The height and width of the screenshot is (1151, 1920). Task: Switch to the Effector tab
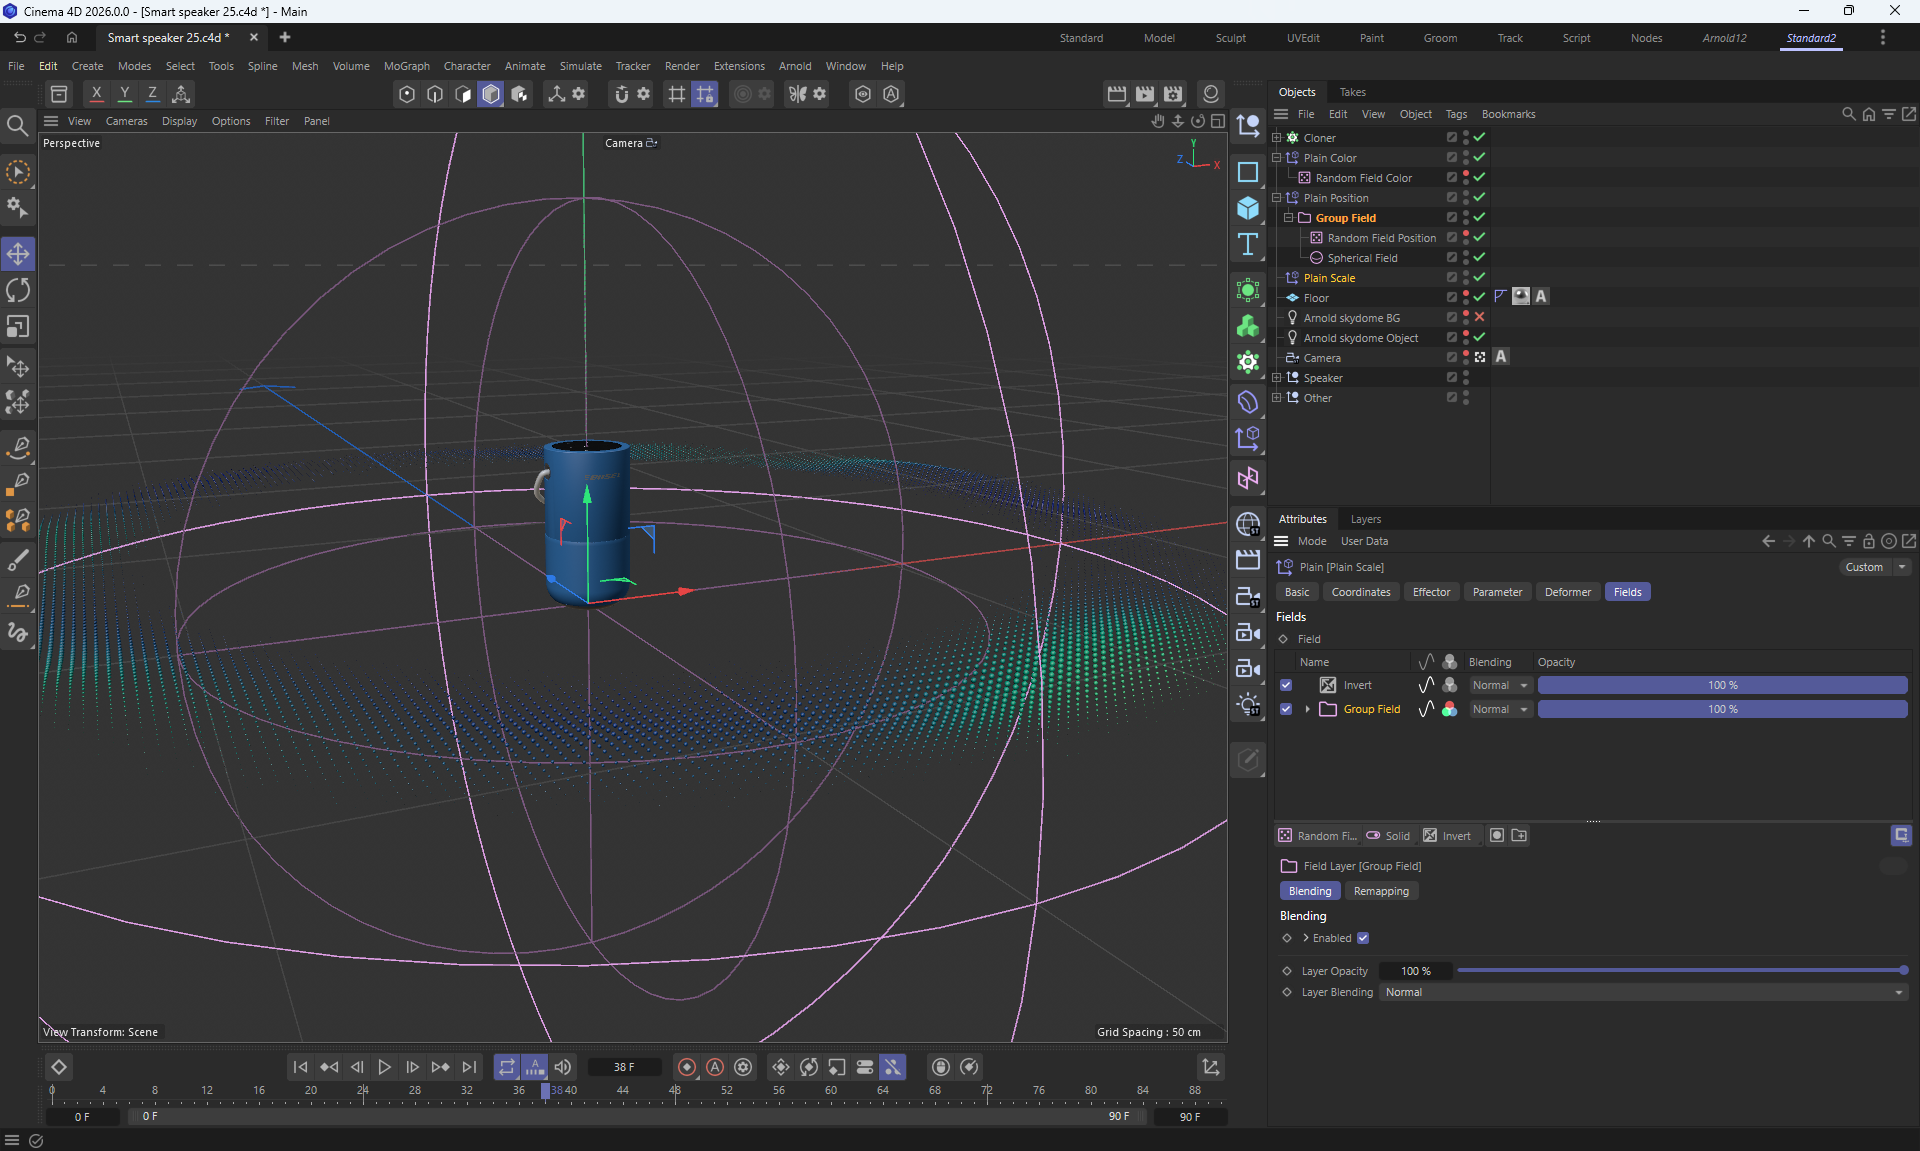tap(1430, 592)
